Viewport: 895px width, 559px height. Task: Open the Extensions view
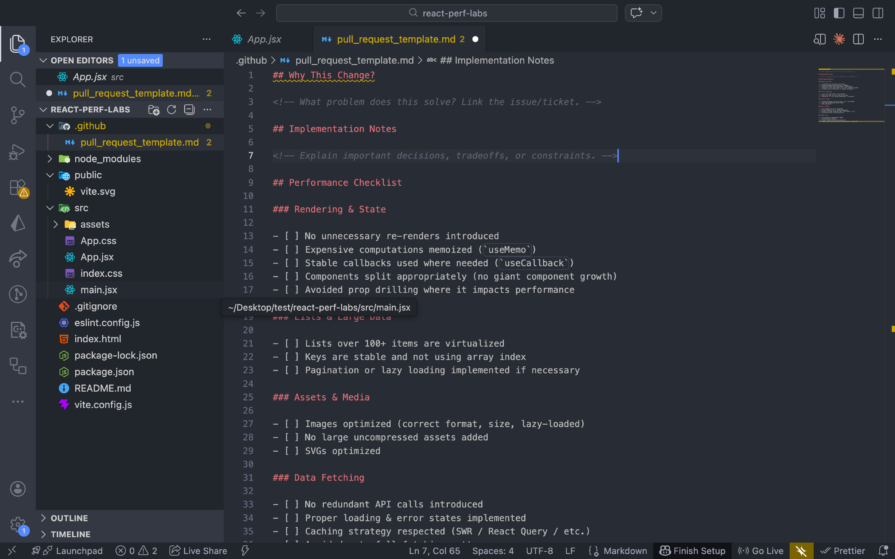coord(18,187)
